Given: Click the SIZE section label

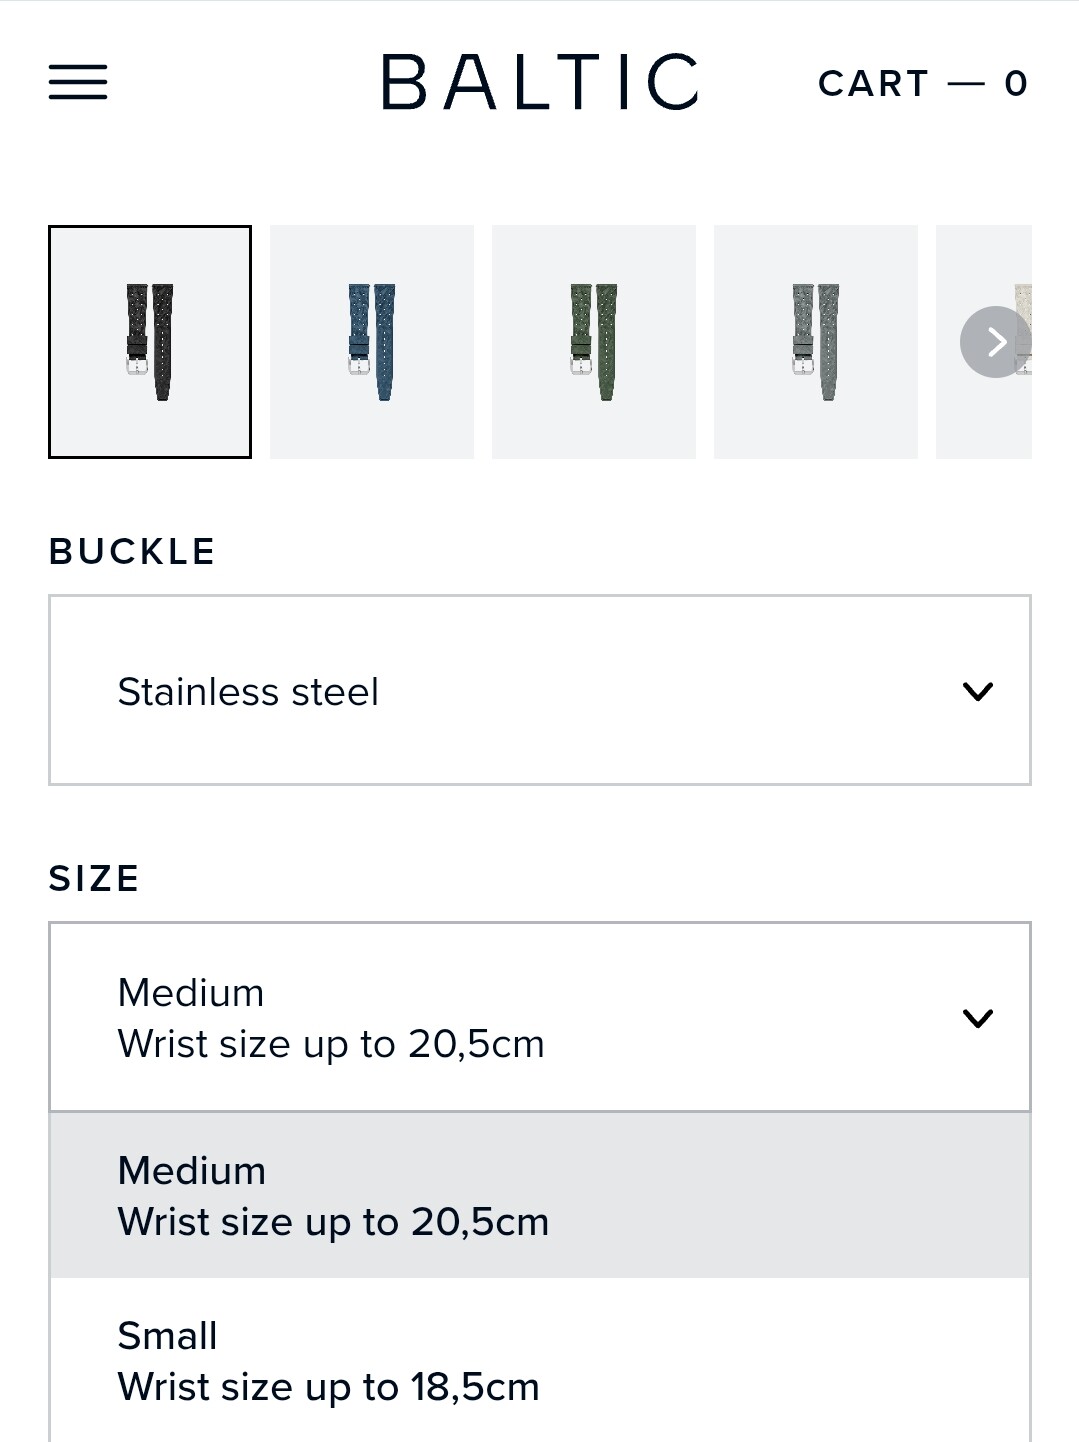Looking at the screenshot, I should pyautogui.click(x=94, y=878).
